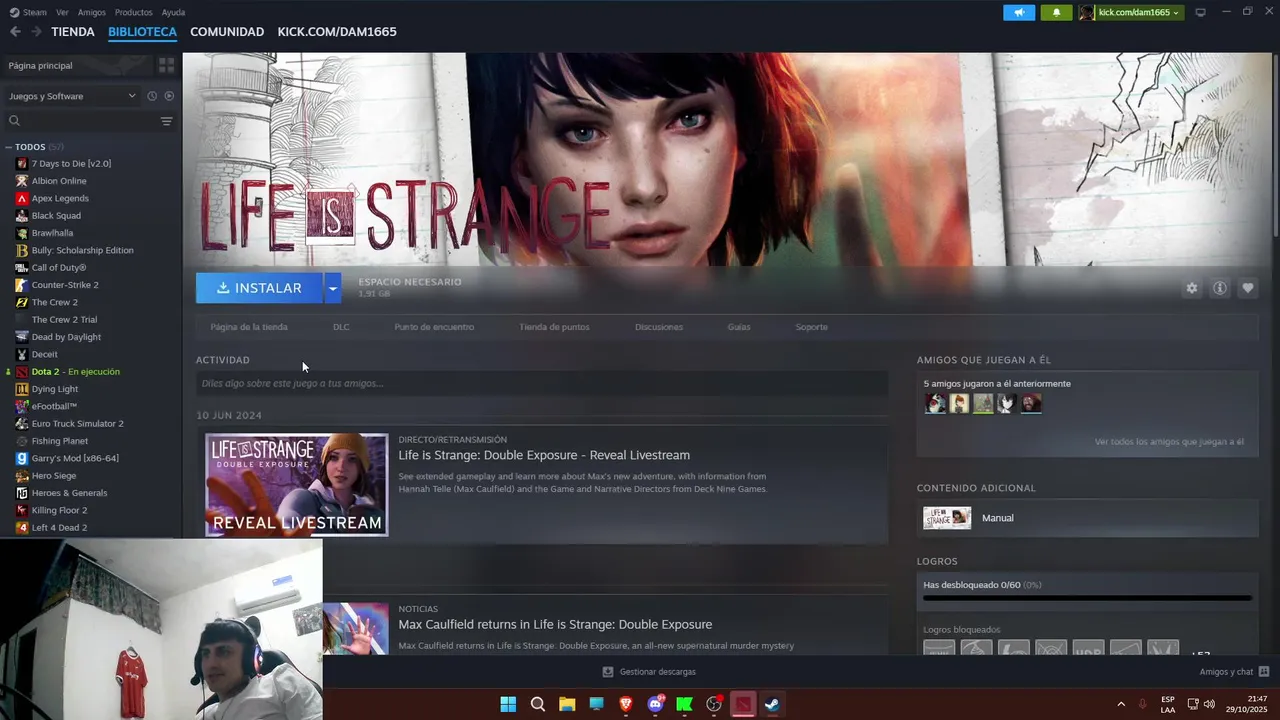Open the Discusiones tab
Screen dimensions: 1280x720
click(659, 327)
